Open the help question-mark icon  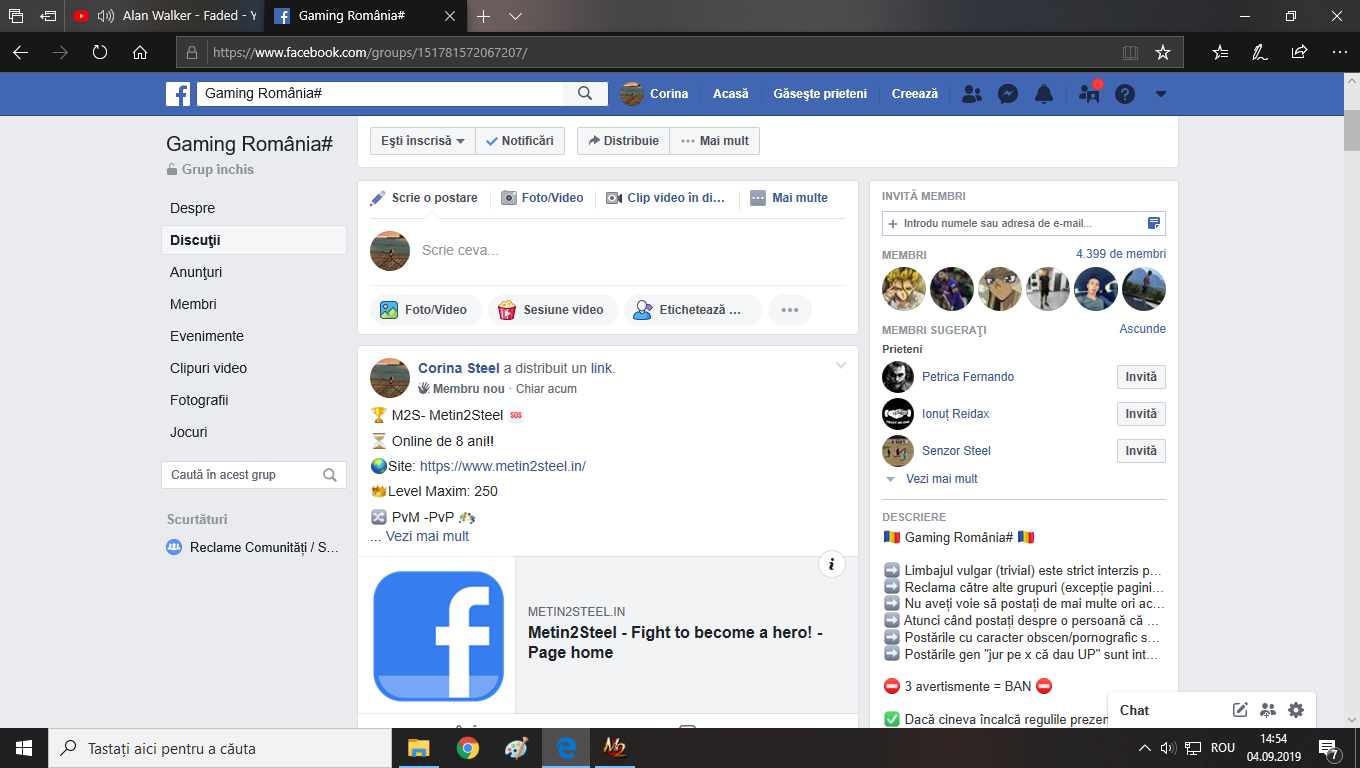(x=1125, y=94)
